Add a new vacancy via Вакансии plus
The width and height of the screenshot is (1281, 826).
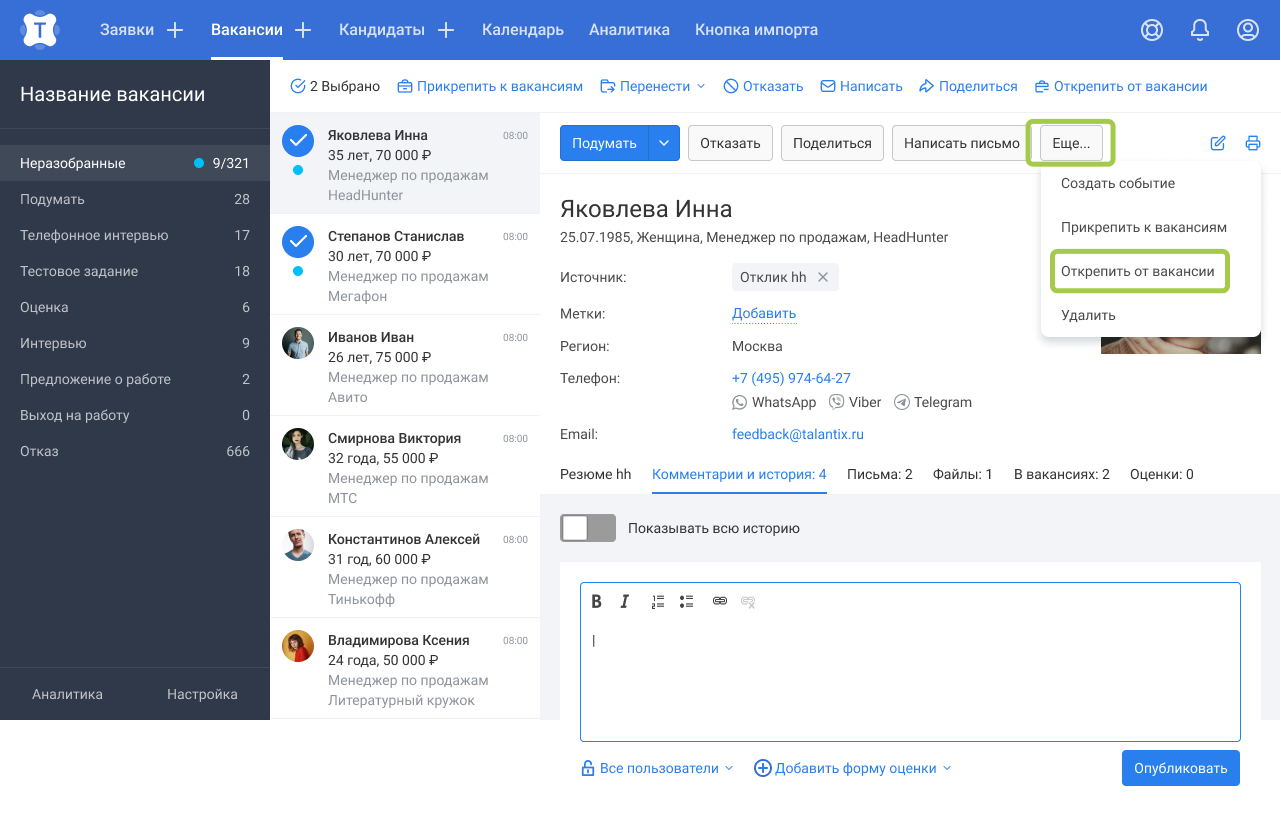(303, 30)
